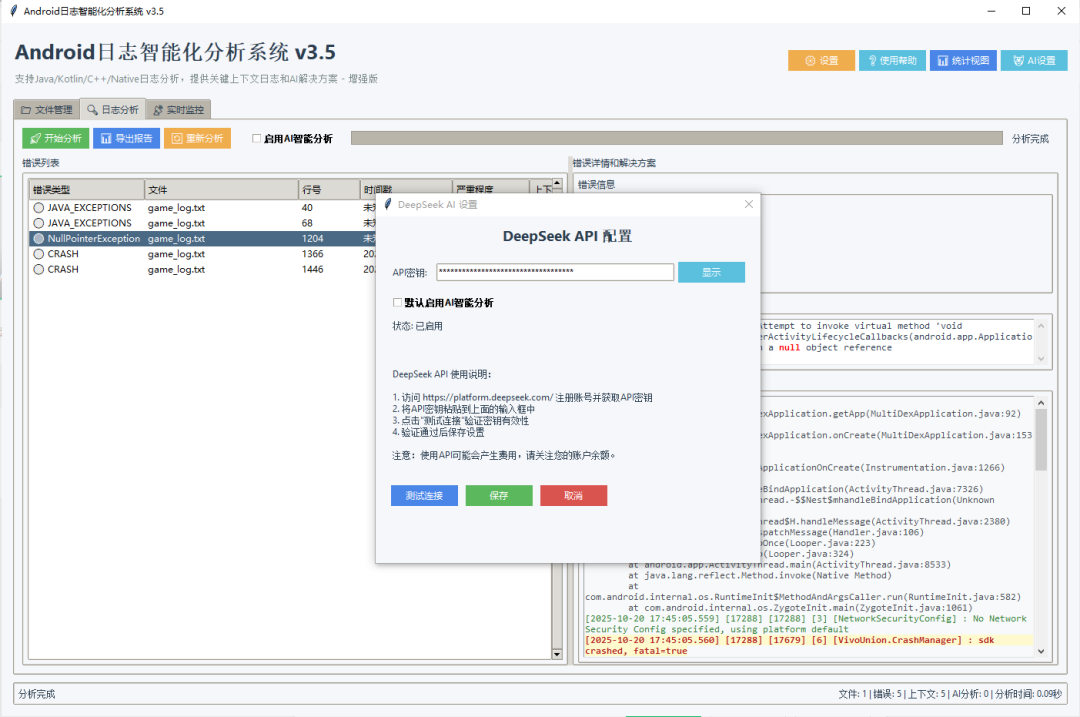Viewport: 1080px width, 717px height.
Task: Minimize the application window
Action: pos(991,11)
